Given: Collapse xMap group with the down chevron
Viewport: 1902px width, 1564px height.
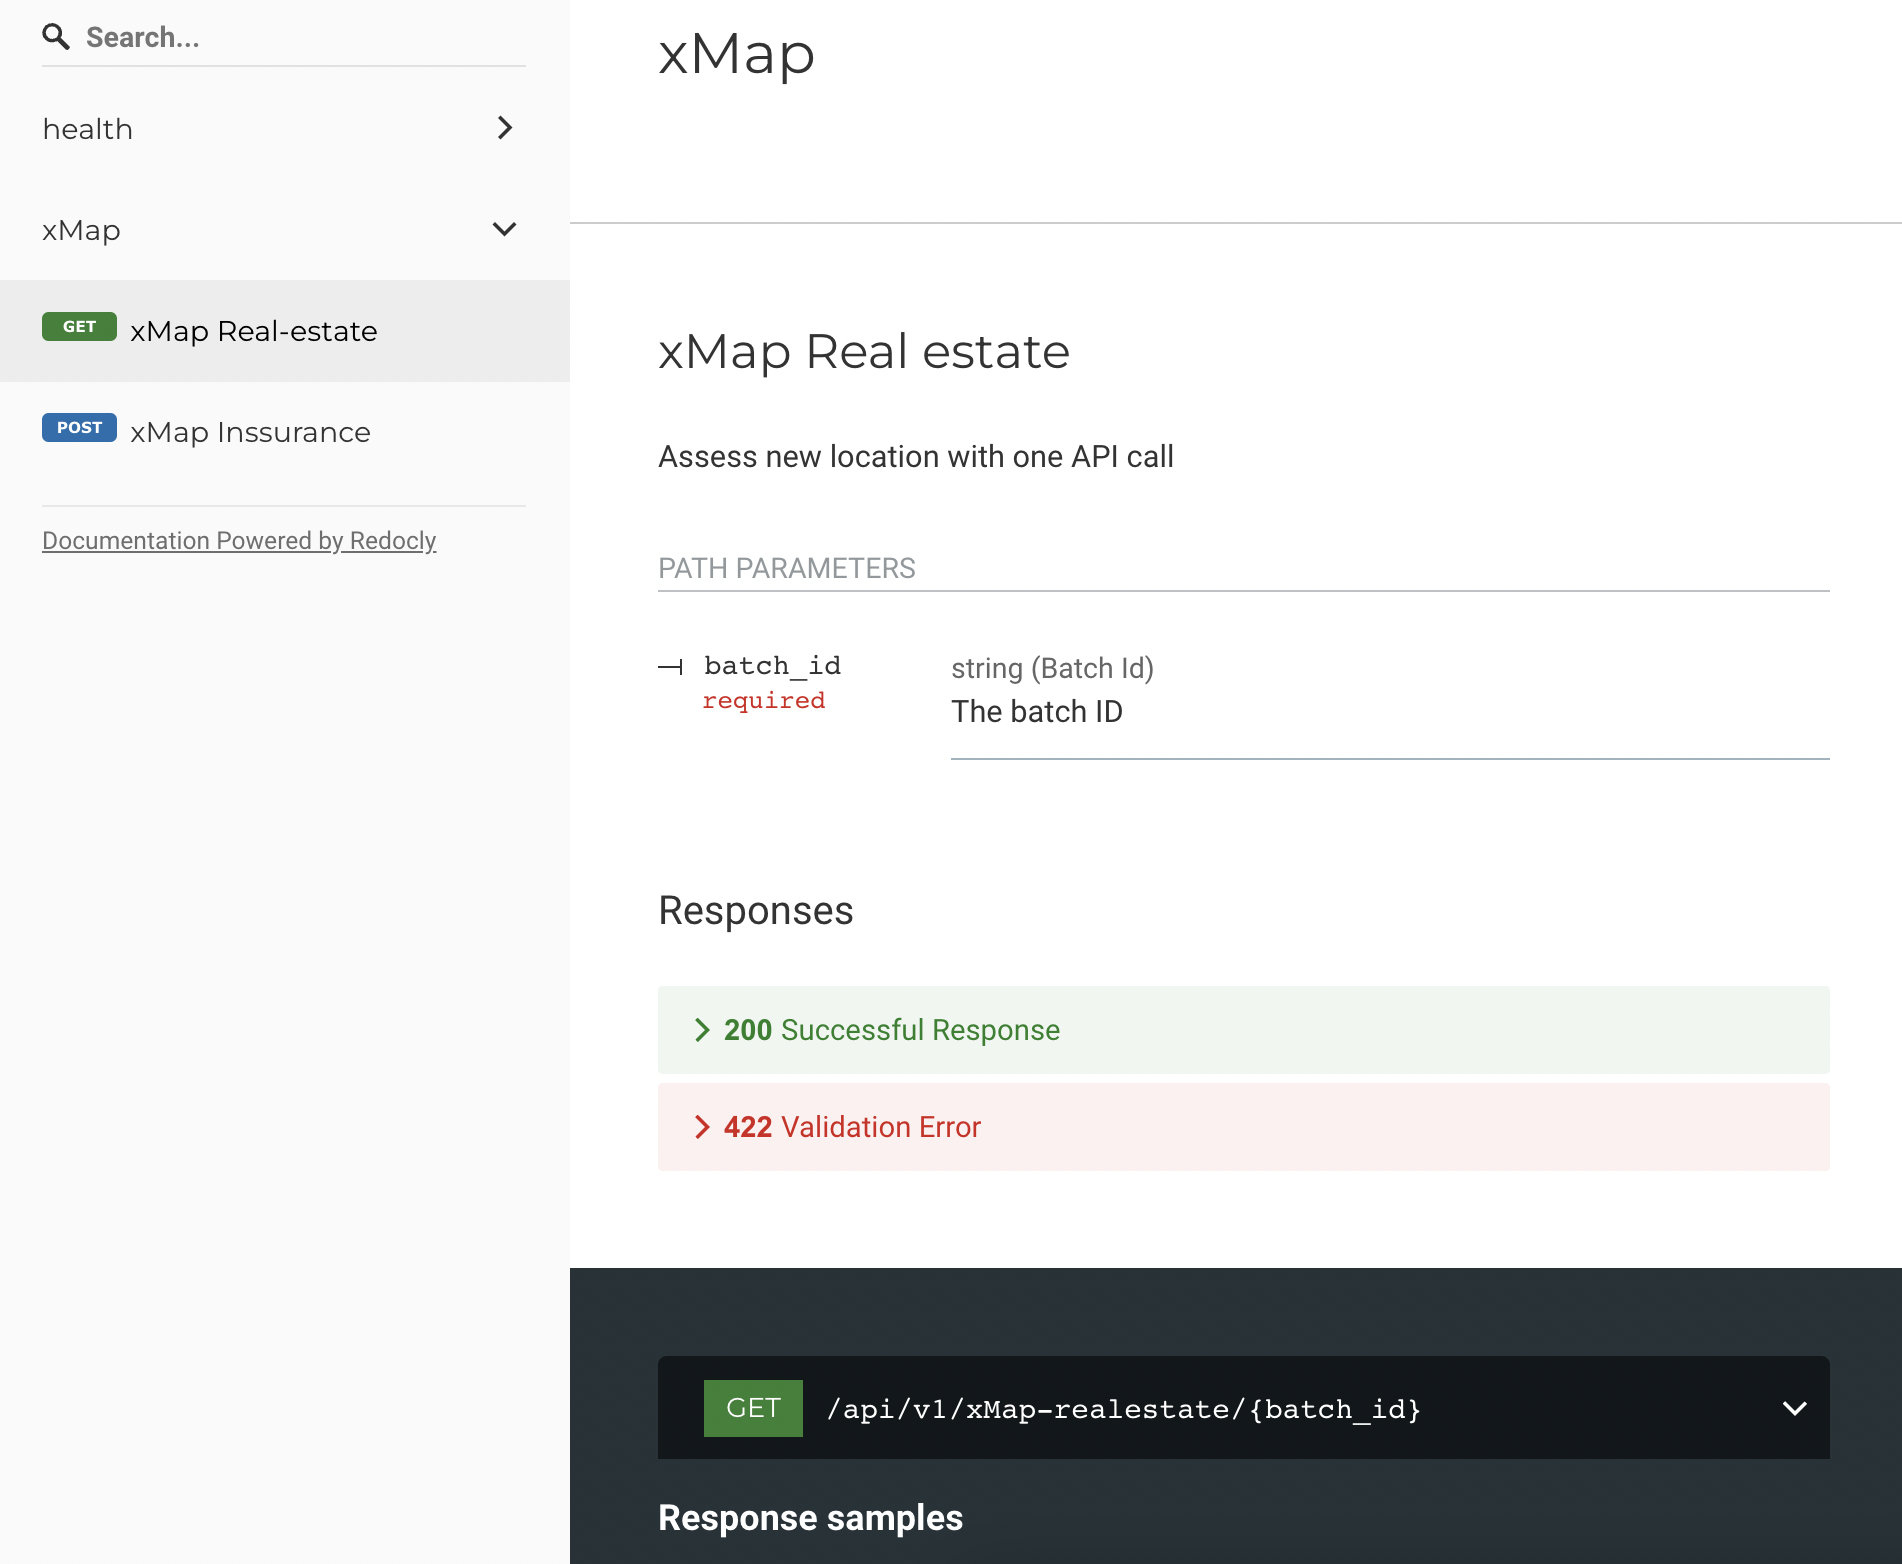Looking at the screenshot, I should point(505,229).
